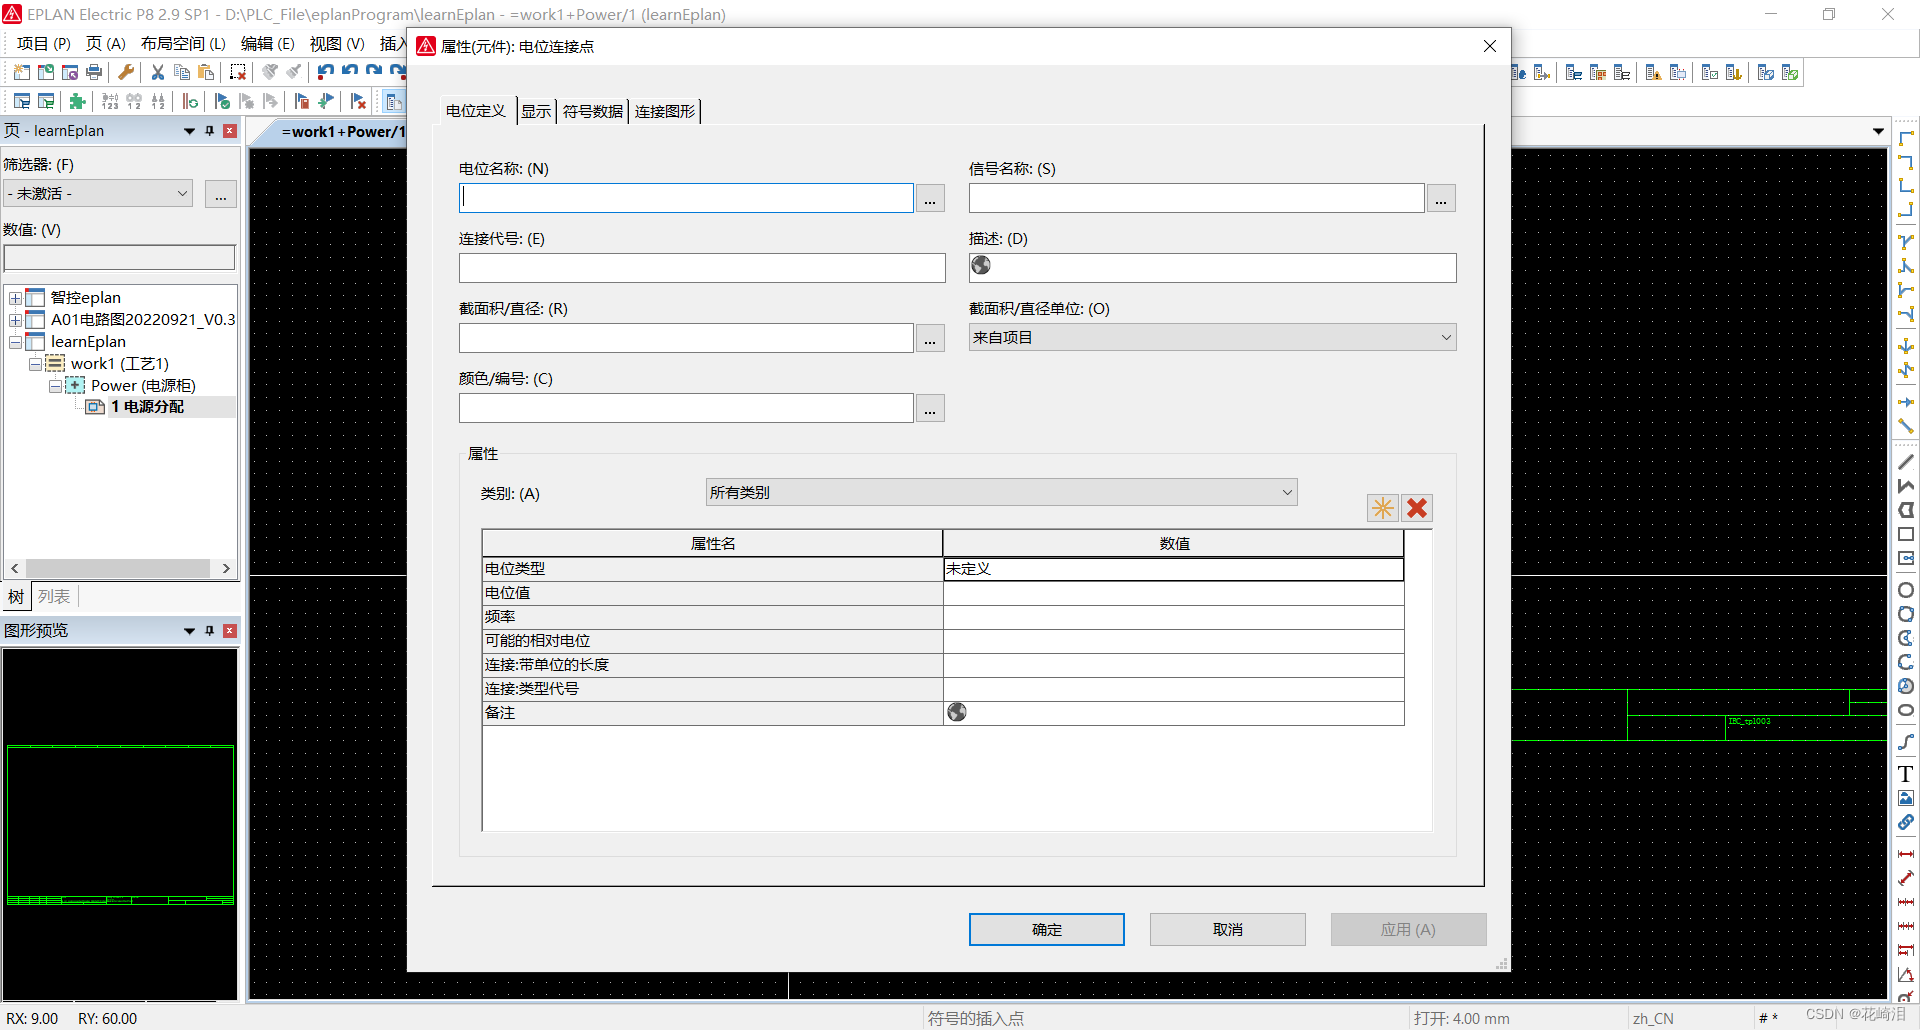This screenshot has height=1030, width=1920.
Task: Click the 确定 button
Action: [x=1047, y=929]
